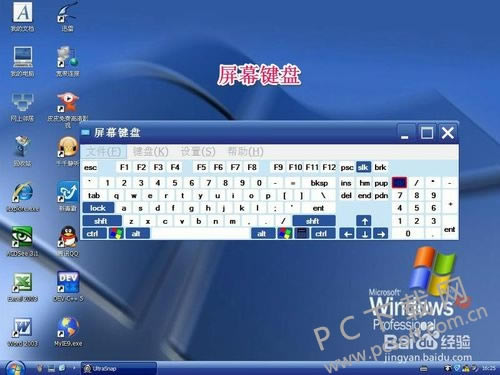500x375 pixels.
Task: Click the main ent key beside the apostrophe key
Action: (318, 208)
